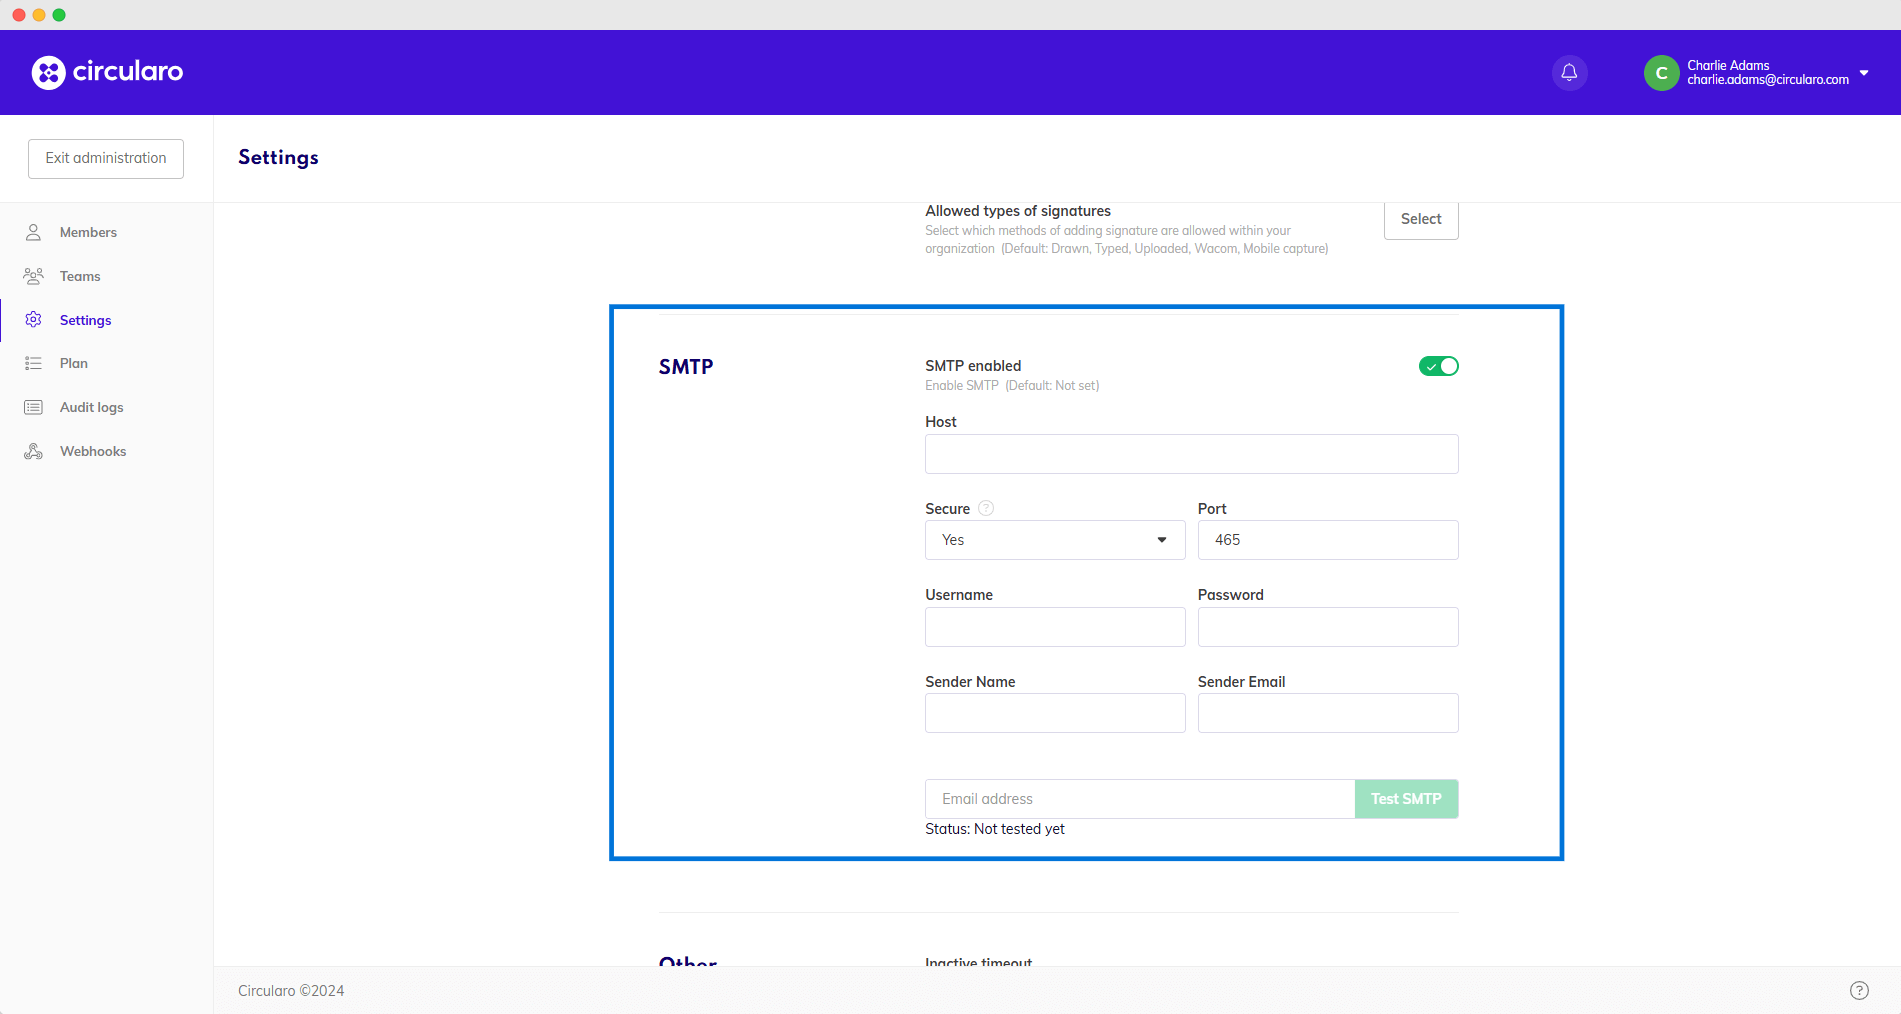The image size is (1901, 1014).
Task: Focus the Email address test field
Action: (1139, 799)
